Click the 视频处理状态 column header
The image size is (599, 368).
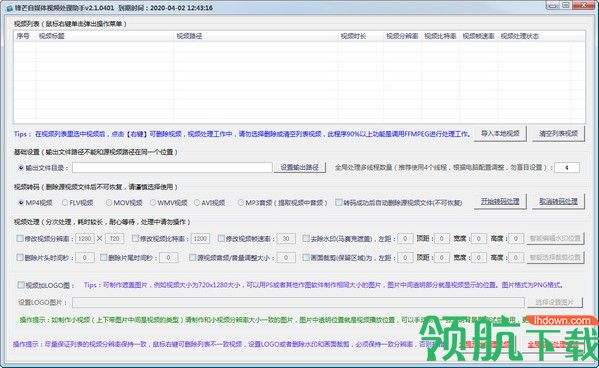[x=534, y=36]
